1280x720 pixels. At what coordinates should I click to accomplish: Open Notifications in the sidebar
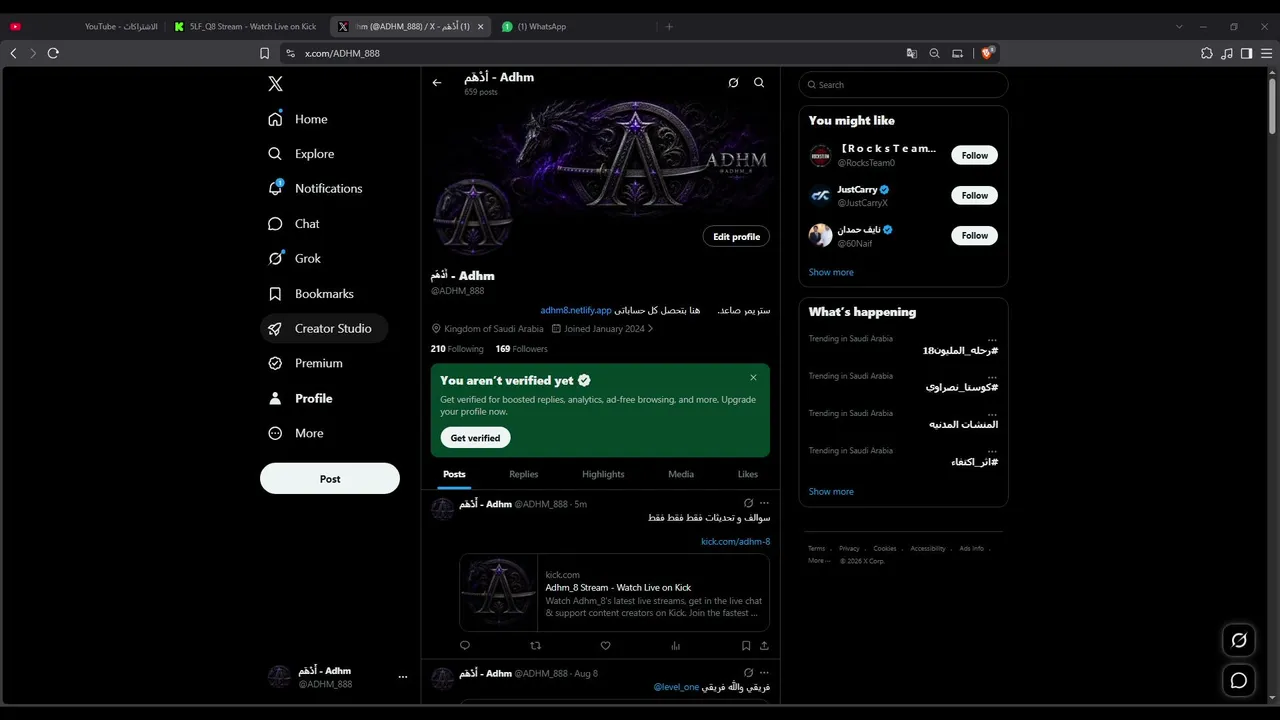[x=315, y=188]
